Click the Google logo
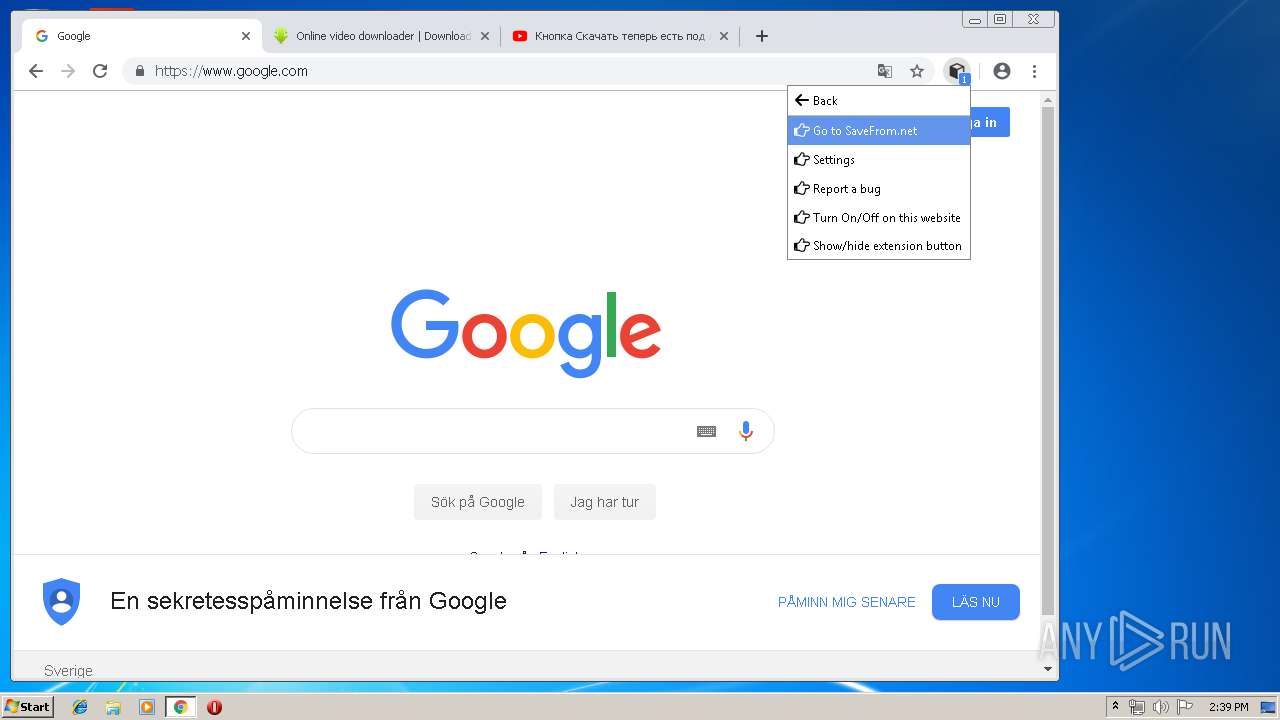1280x720 pixels. tap(526, 333)
